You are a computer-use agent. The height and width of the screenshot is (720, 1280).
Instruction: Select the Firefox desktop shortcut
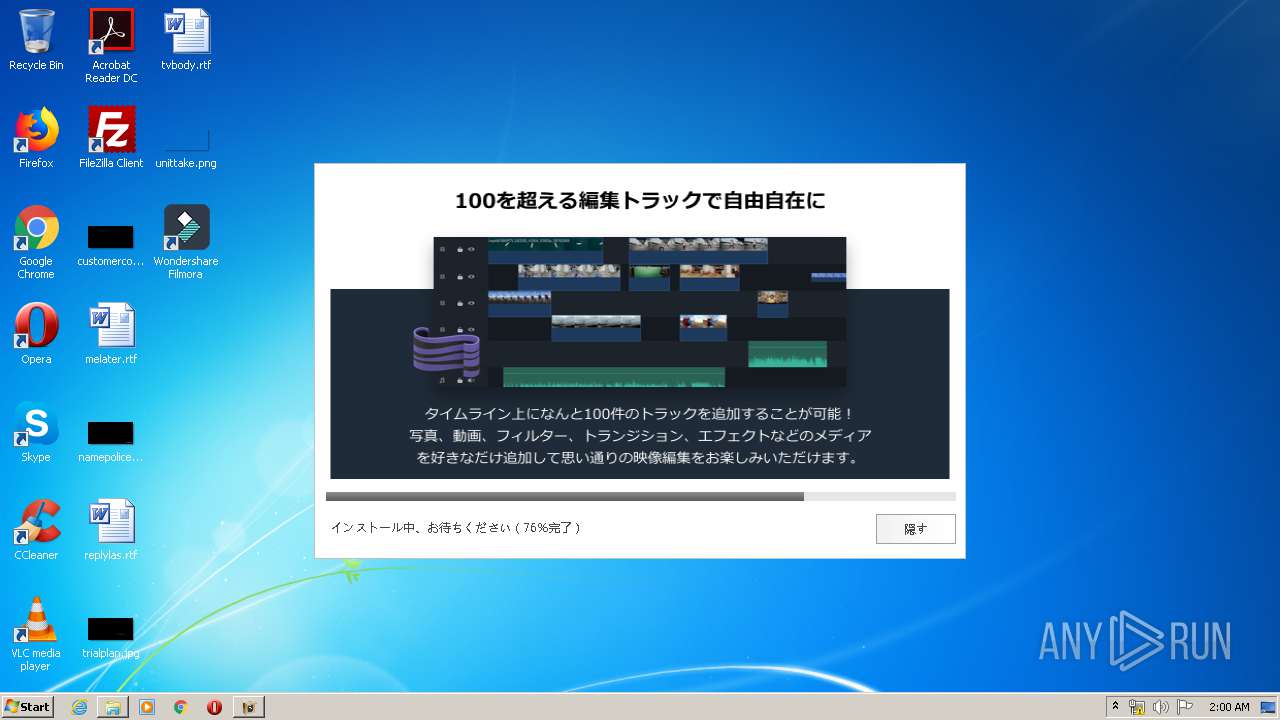(36, 138)
